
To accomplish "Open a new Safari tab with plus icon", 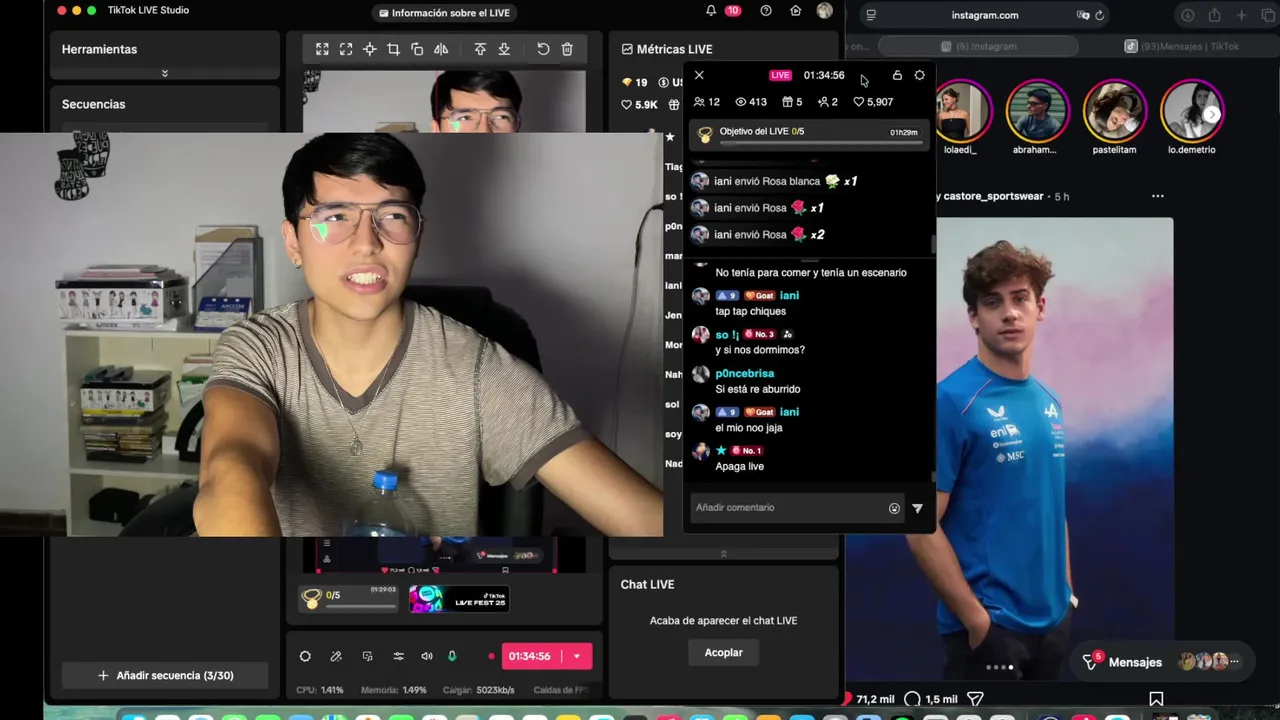I will [1242, 15].
